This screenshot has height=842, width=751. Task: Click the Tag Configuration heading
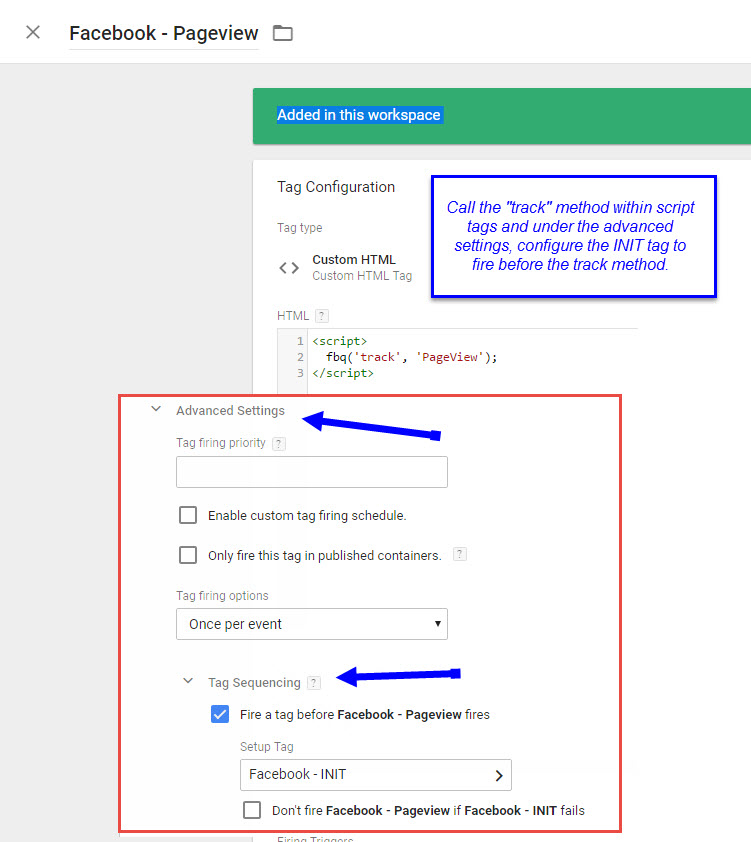pos(336,187)
